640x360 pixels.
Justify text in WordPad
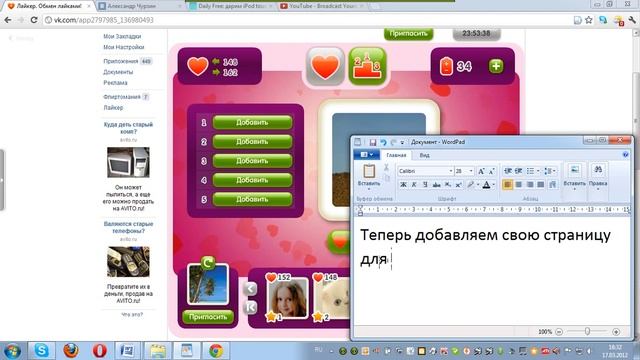[x=540, y=185]
